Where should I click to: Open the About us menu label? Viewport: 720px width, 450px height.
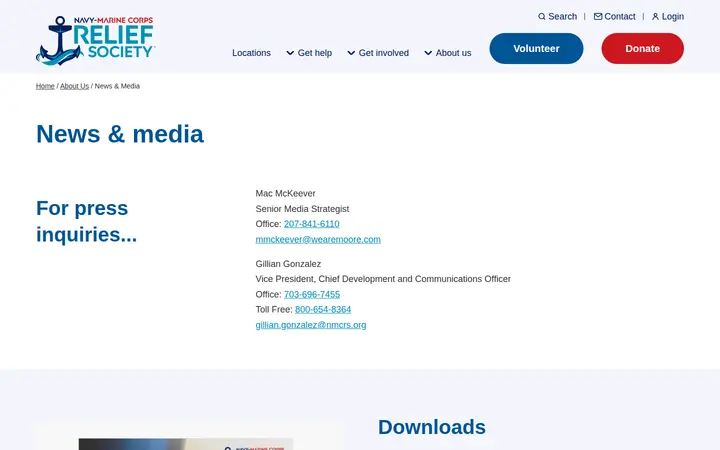pos(453,53)
